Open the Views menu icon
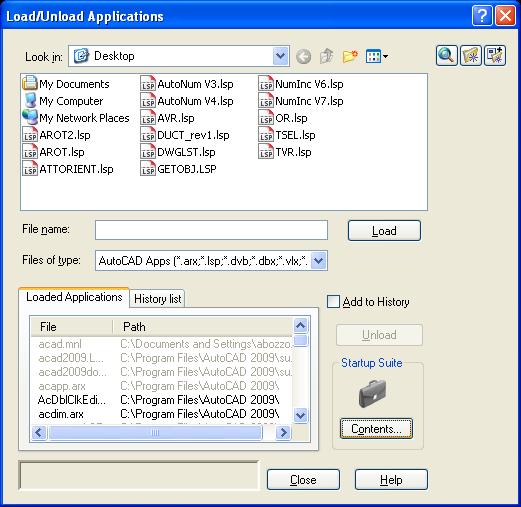Viewport: 521px width, 507px height. [x=377, y=56]
